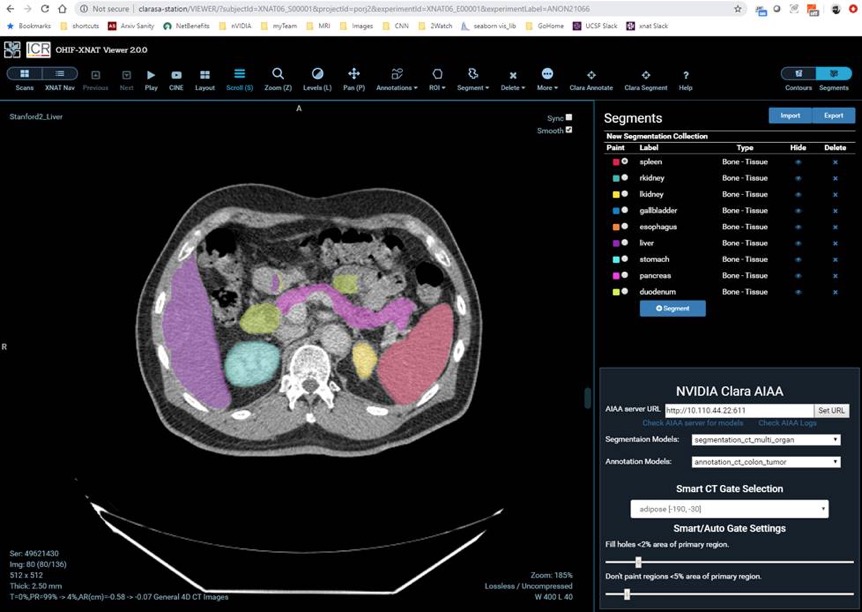Uncheck the Smooth checkbox

[569, 130]
